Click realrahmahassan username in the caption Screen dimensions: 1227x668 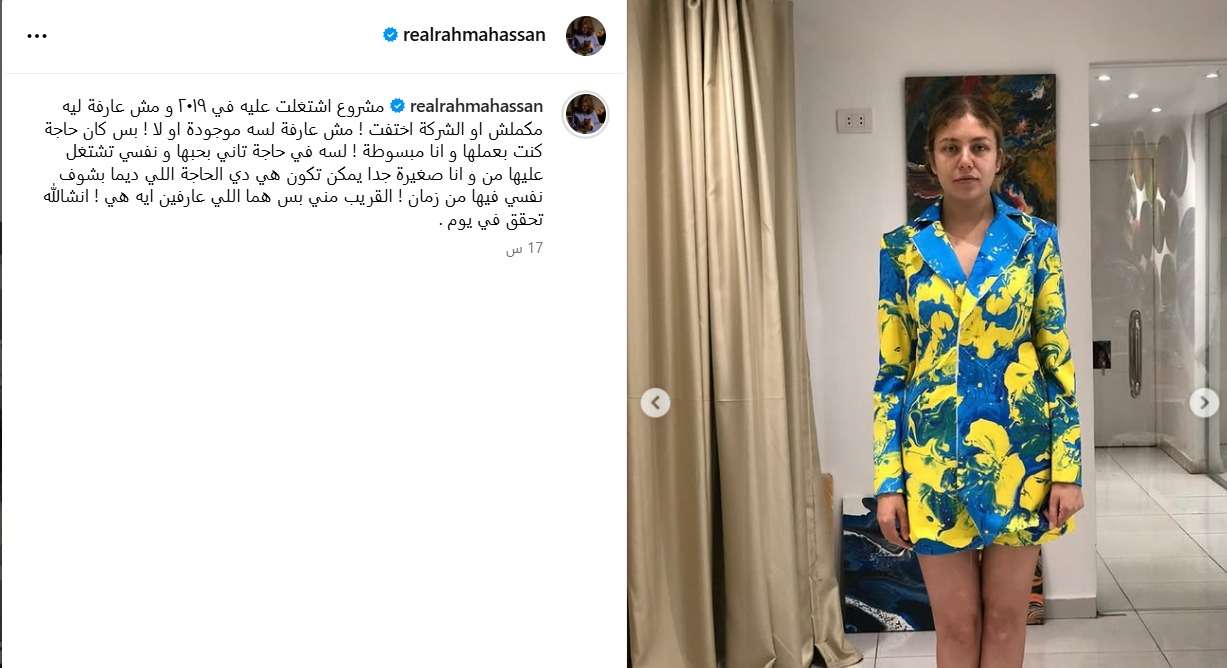coord(477,106)
